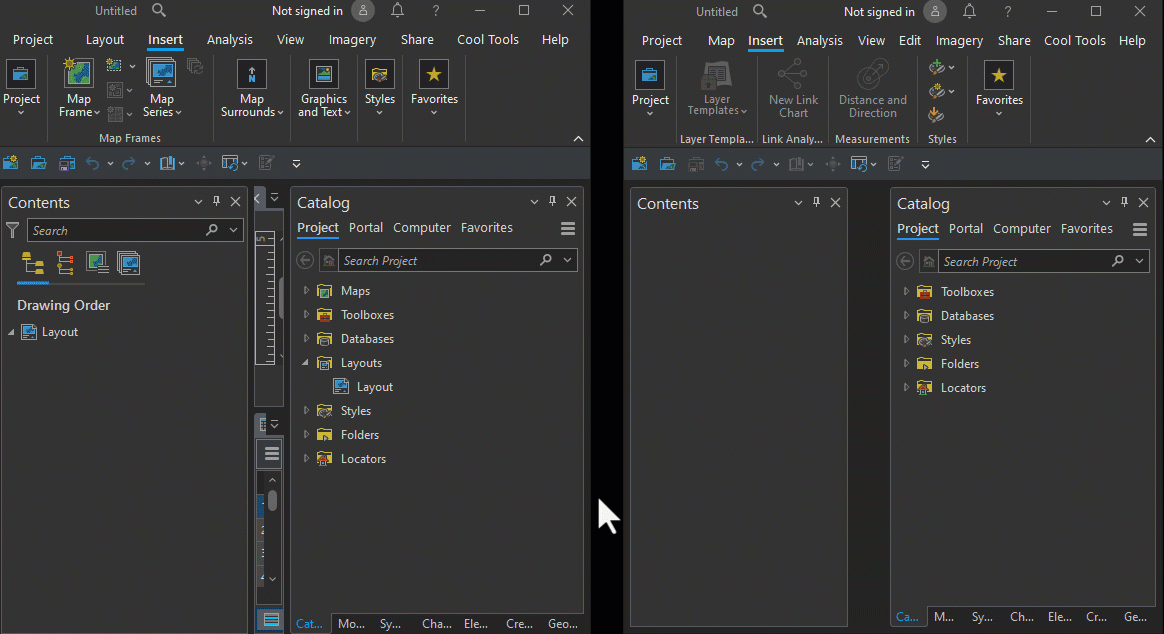Pin the Catalog pane using the pin icon
The height and width of the screenshot is (634, 1164).
pyautogui.click(x=552, y=201)
